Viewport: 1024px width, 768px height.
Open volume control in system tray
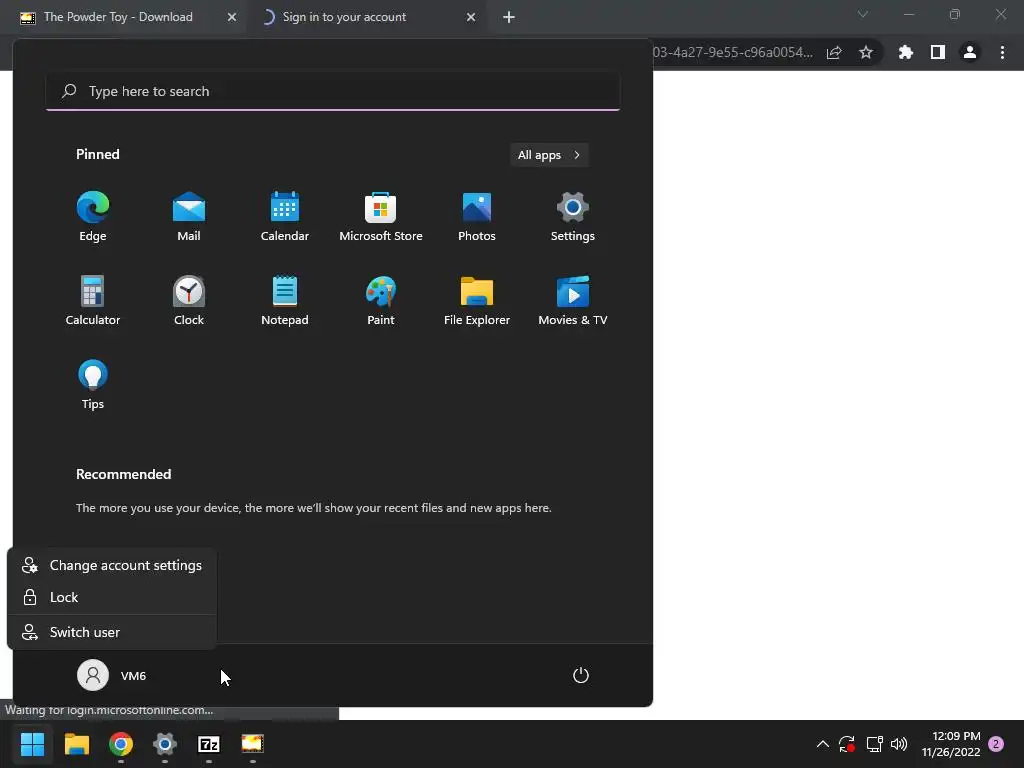pos(899,744)
